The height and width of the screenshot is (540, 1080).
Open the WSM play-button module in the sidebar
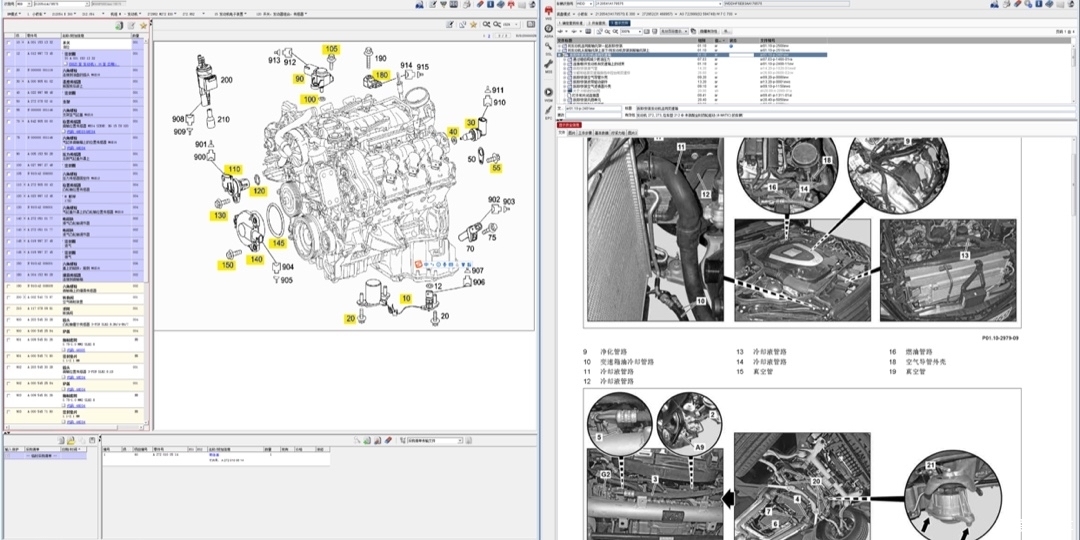click(548, 92)
